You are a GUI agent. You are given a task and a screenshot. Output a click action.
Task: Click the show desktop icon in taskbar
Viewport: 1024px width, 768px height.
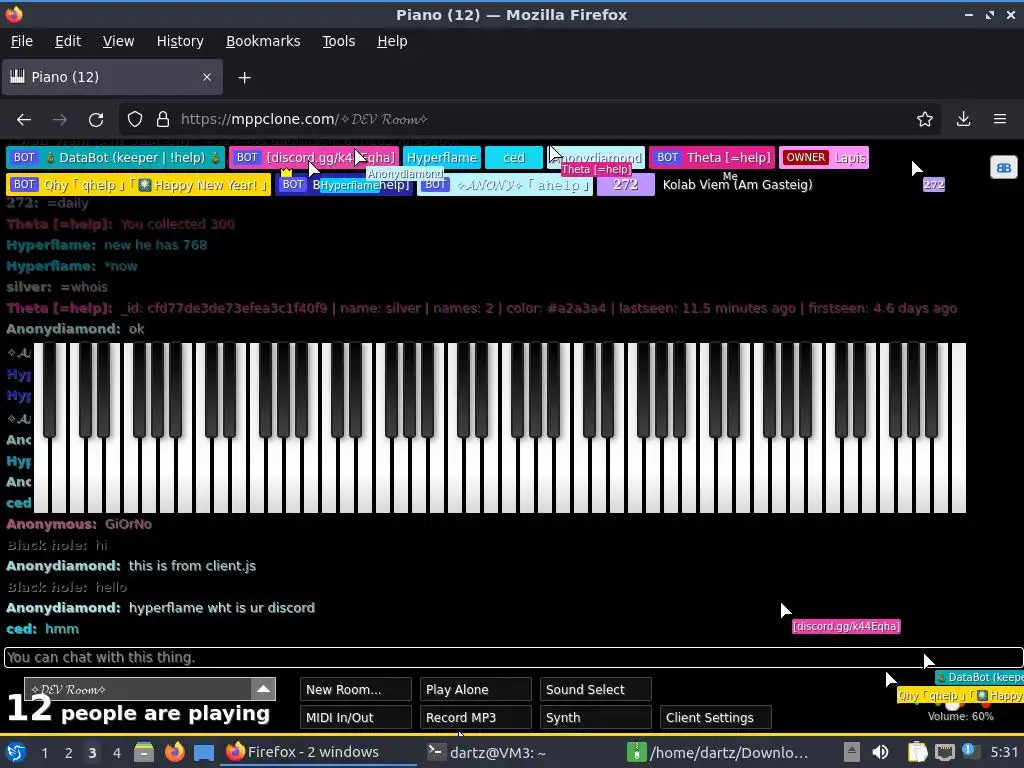204,752
